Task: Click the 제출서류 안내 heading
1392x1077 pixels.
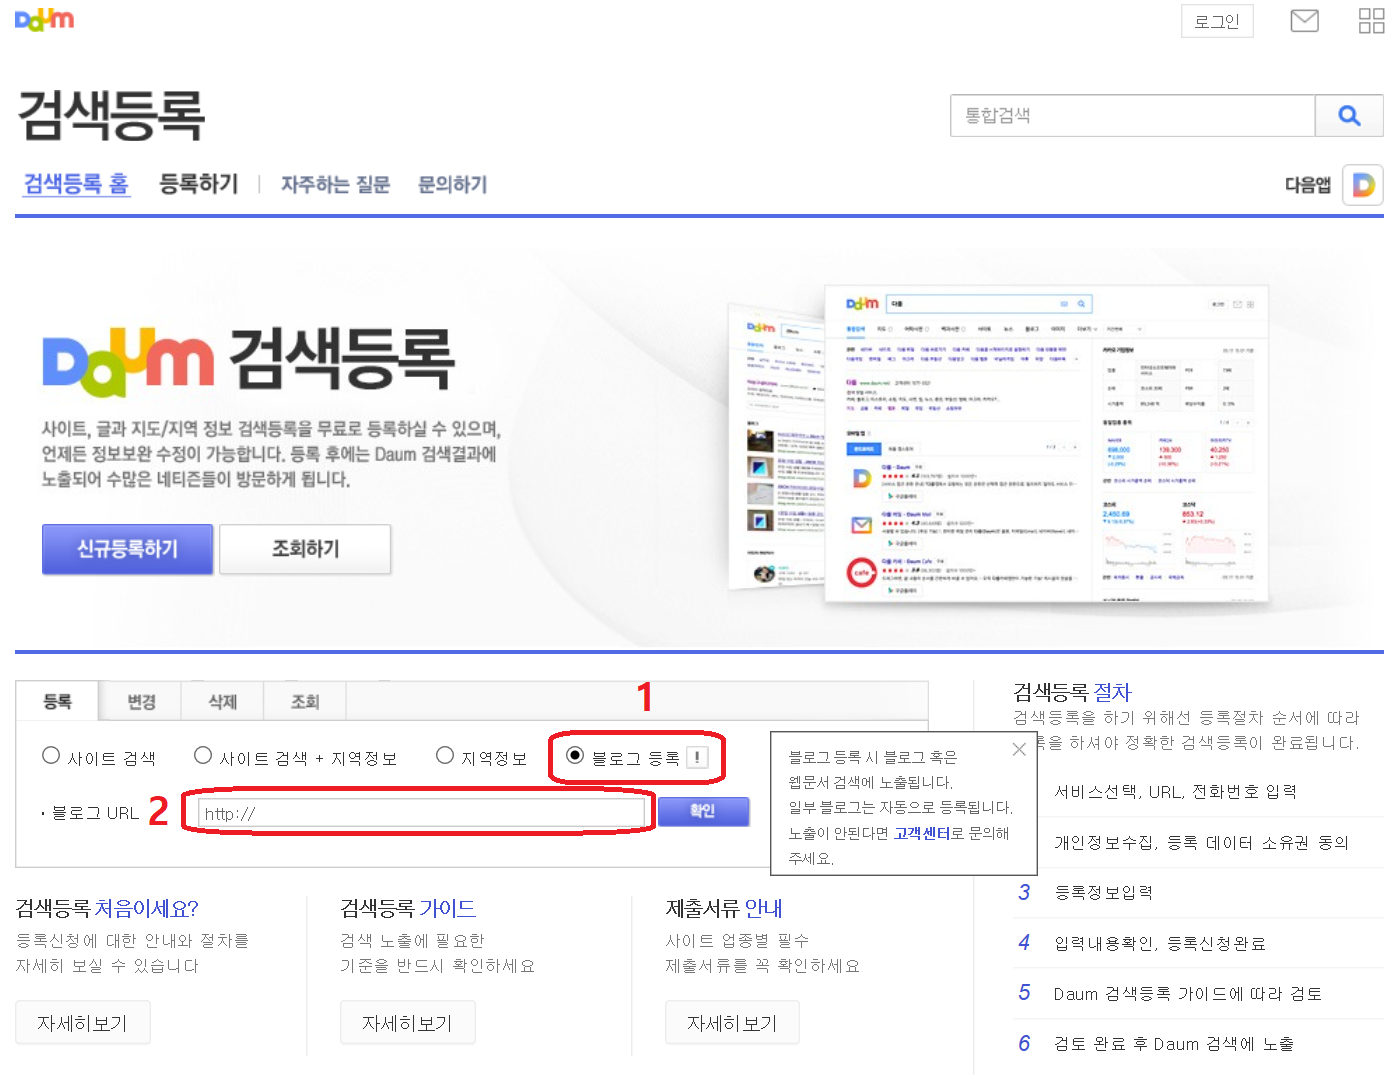Action: [x=724, y=908]
